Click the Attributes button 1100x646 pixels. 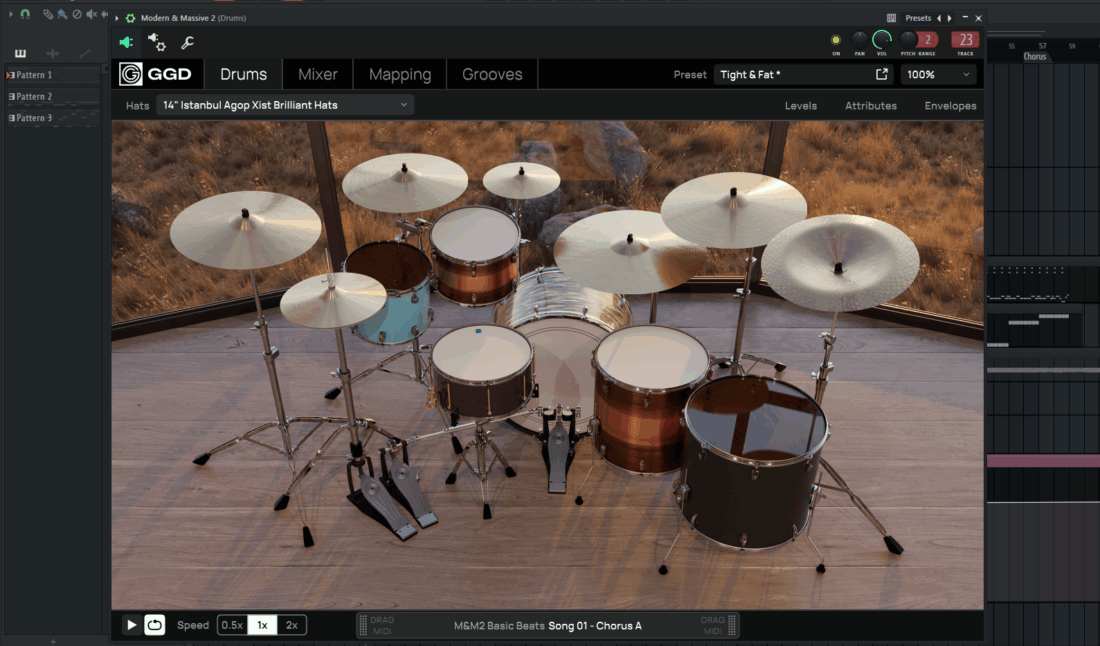click(x=870, y=105)
